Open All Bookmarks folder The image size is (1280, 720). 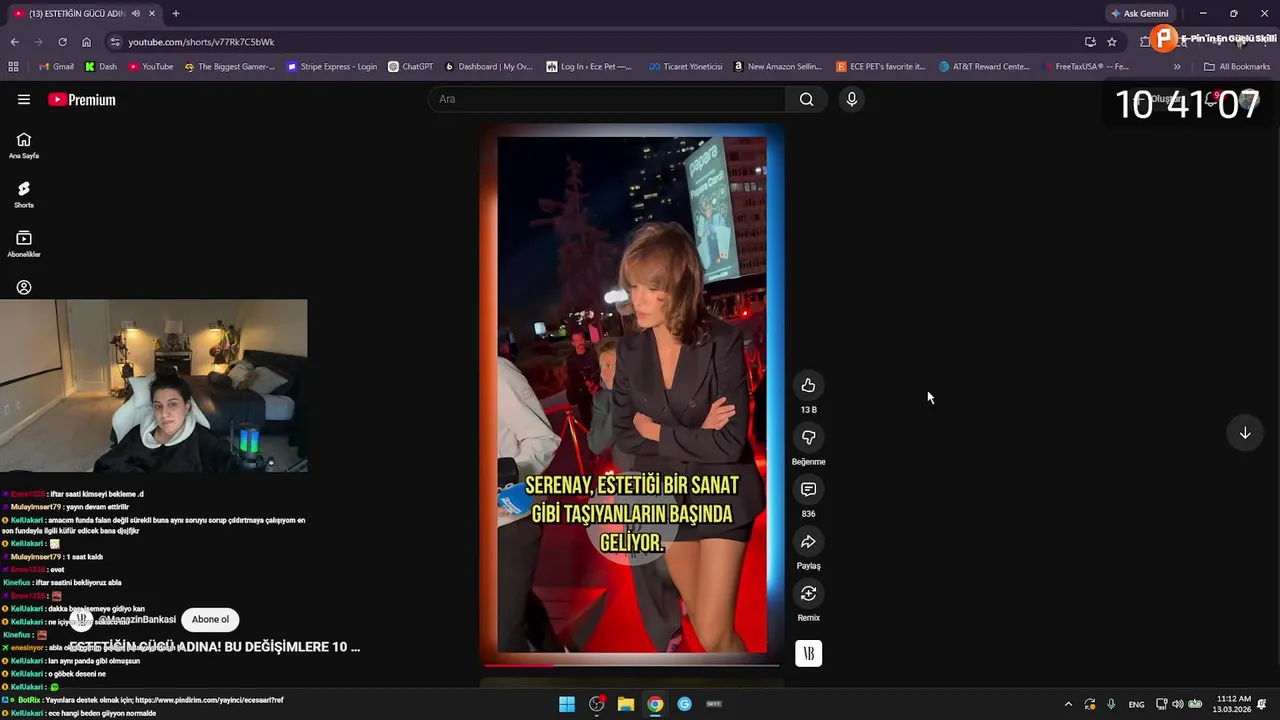(1237, 67)
